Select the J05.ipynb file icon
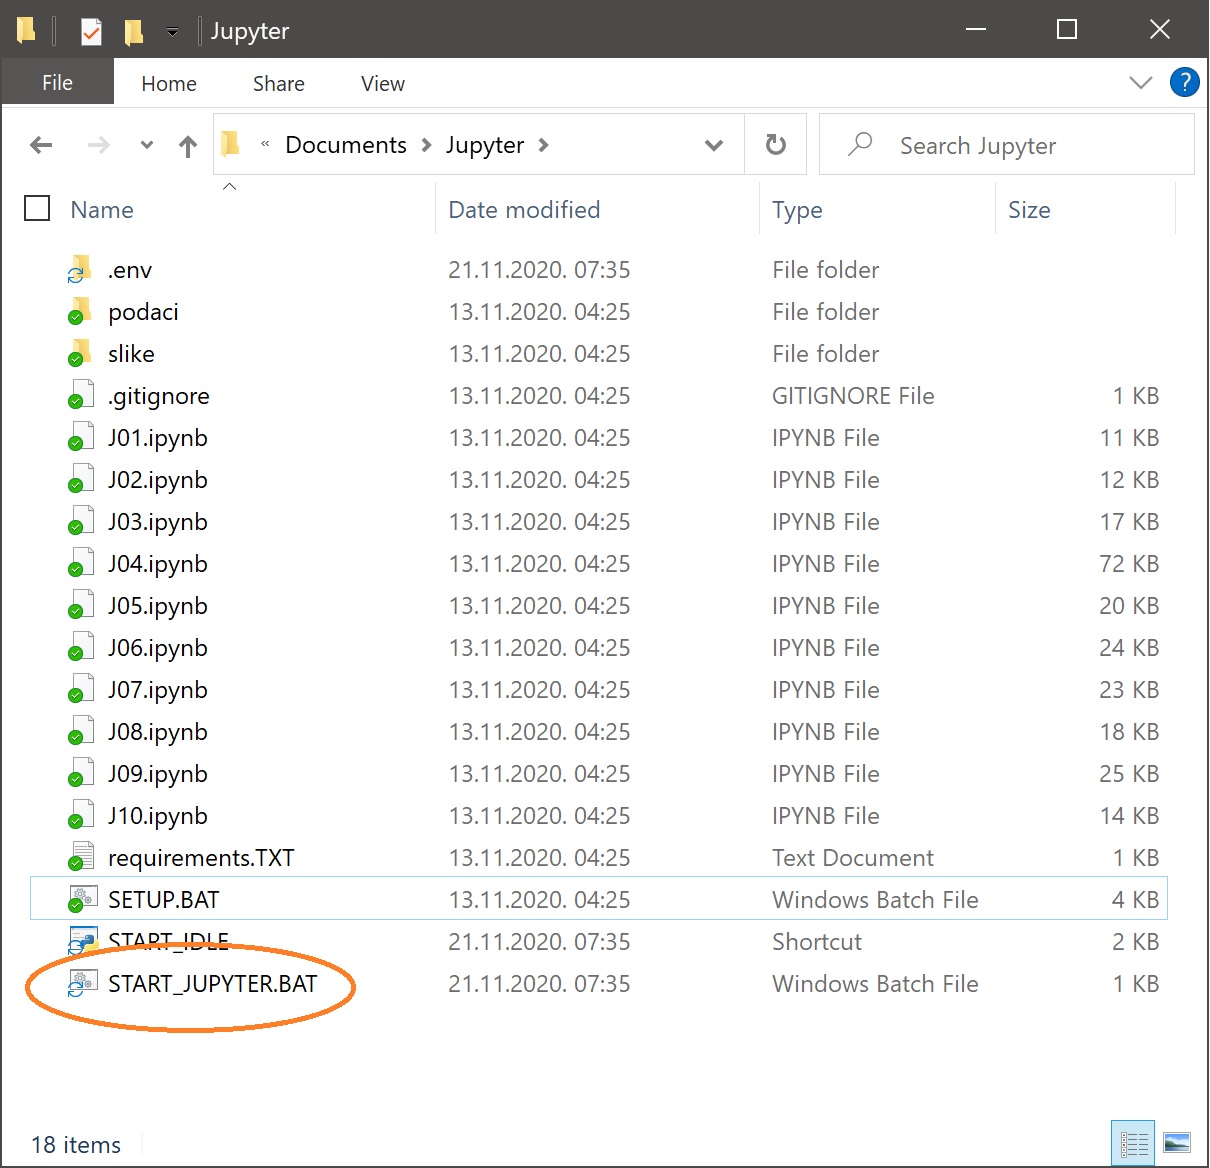1210x1168 pixels. pos(80,605)
